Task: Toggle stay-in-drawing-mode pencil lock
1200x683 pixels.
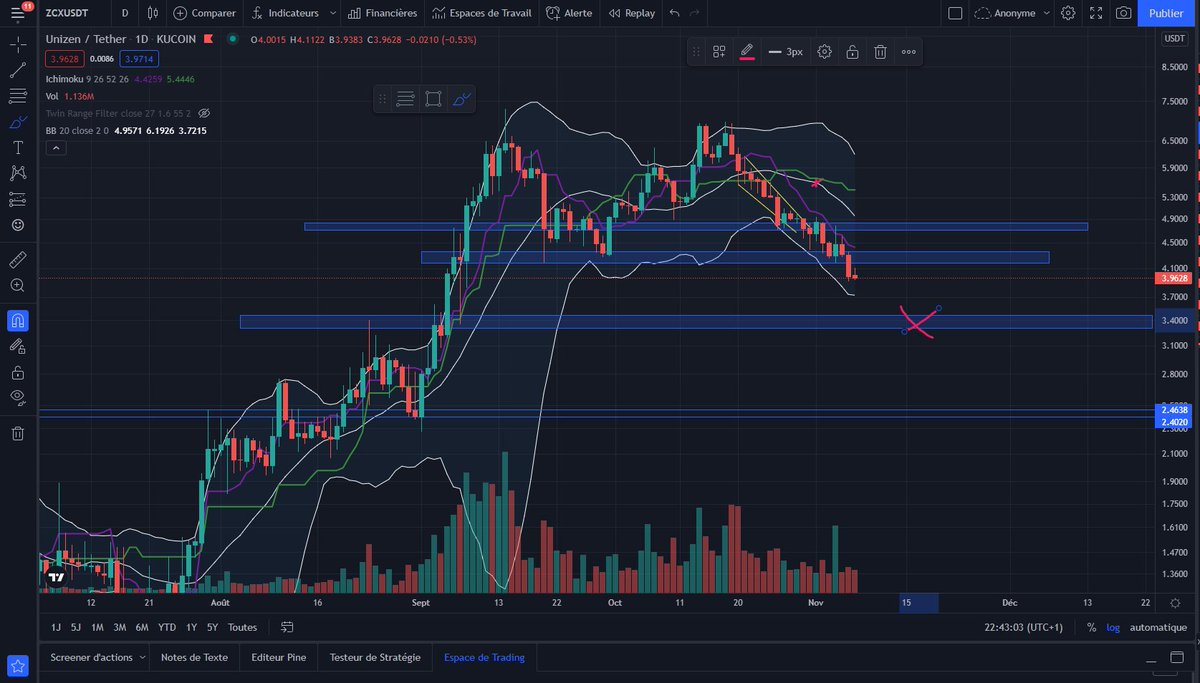Action: 18,346
